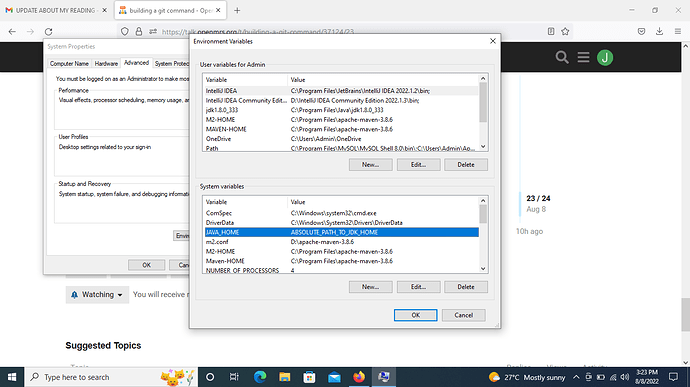Switch to the Computer Name tab

click(69, 64)
